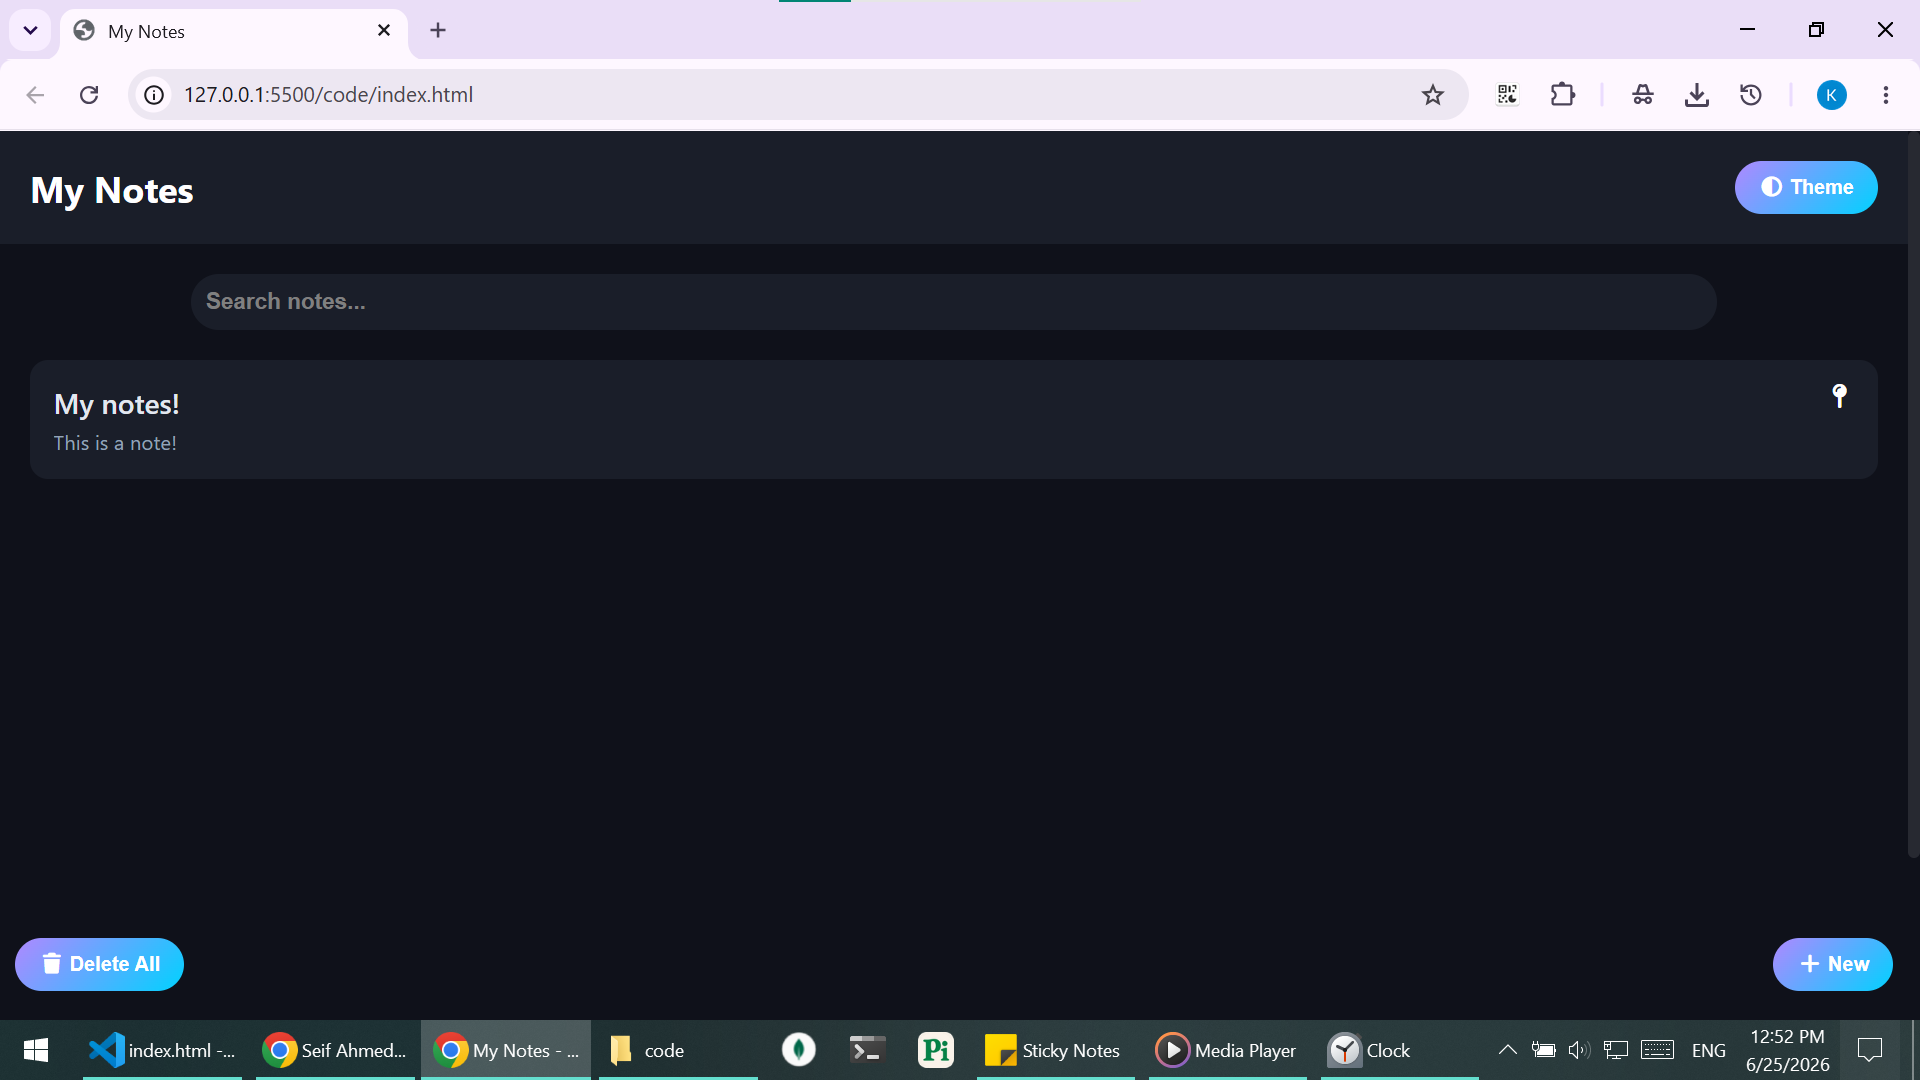Open the Extensions puzzle icon
Viewport: 1920px width, 1080px height.
click(x=1562, y=95)
